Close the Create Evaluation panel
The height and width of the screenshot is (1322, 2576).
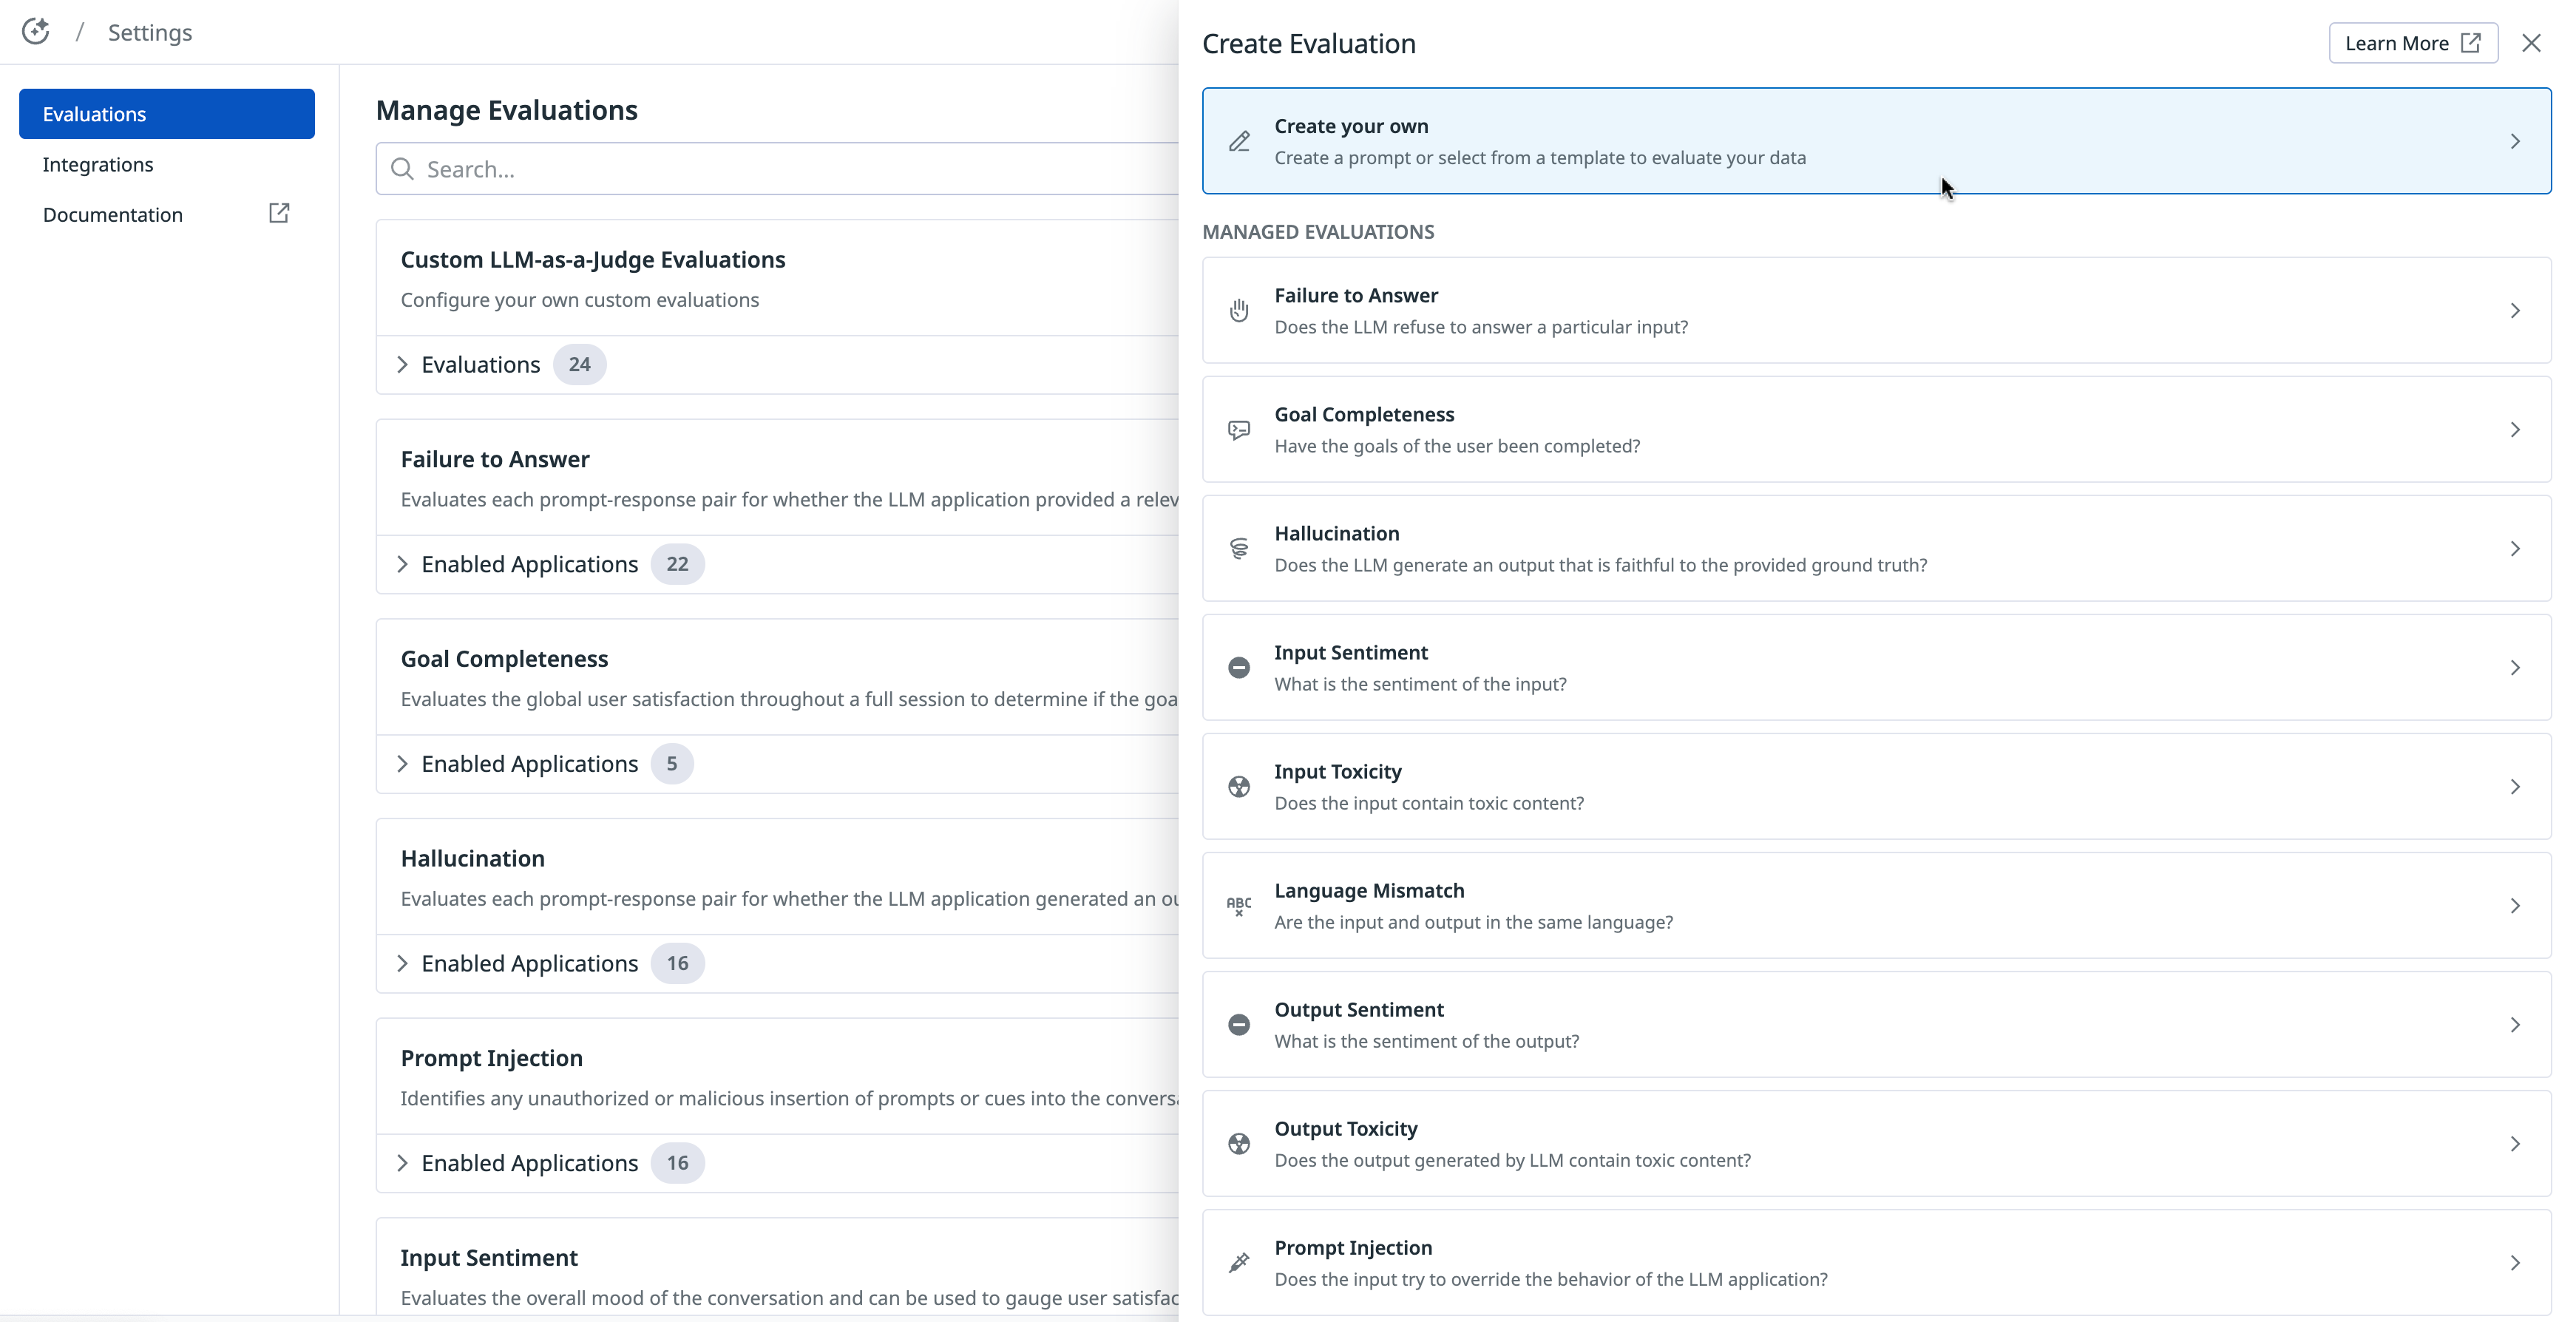click(x=2530, y=43)
